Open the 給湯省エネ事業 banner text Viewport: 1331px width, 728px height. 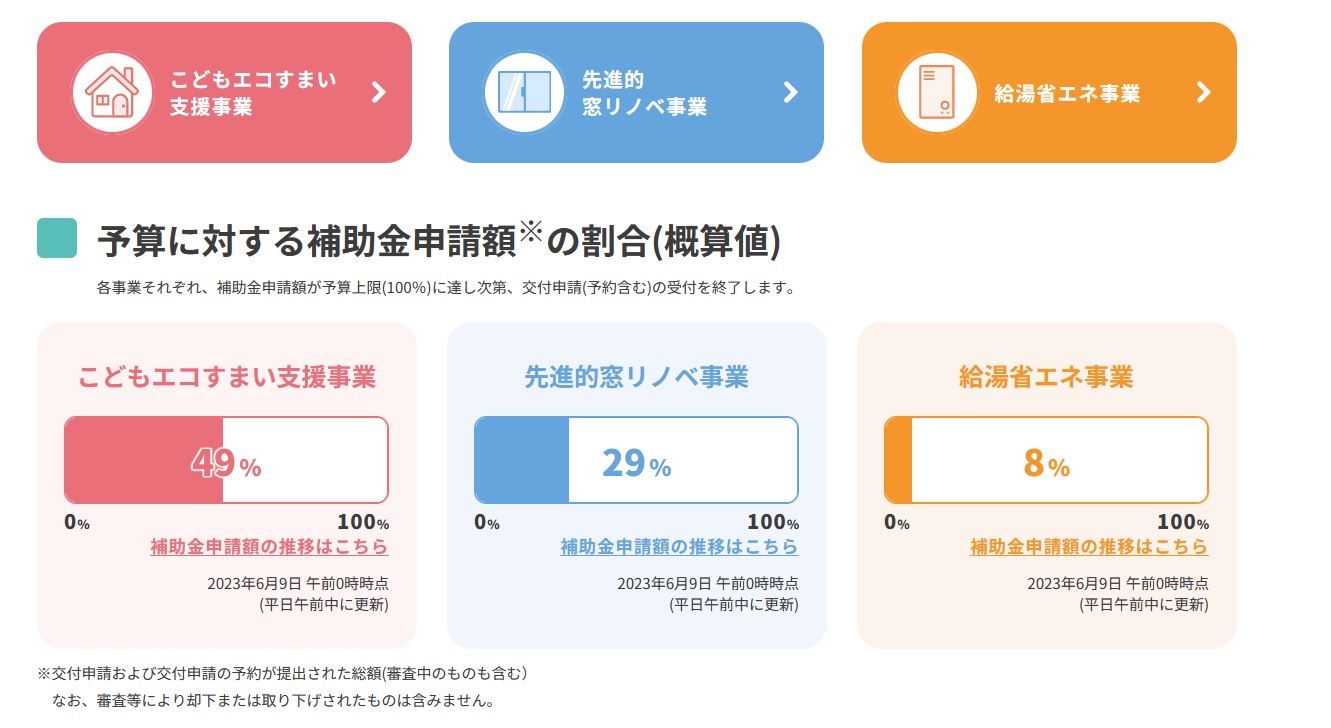pos(1067,94)
